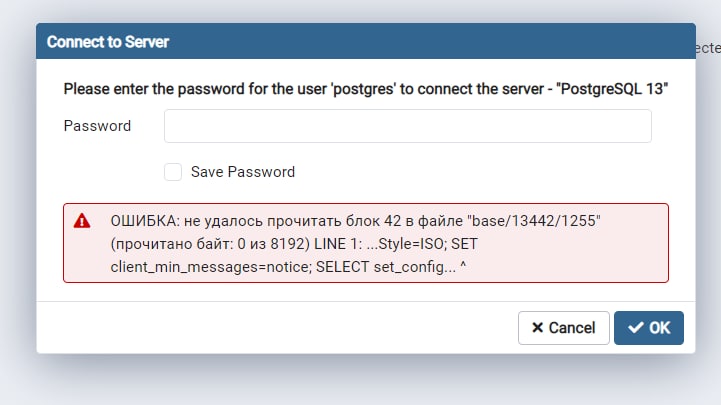Click the Save Password label text

[243, 172]
